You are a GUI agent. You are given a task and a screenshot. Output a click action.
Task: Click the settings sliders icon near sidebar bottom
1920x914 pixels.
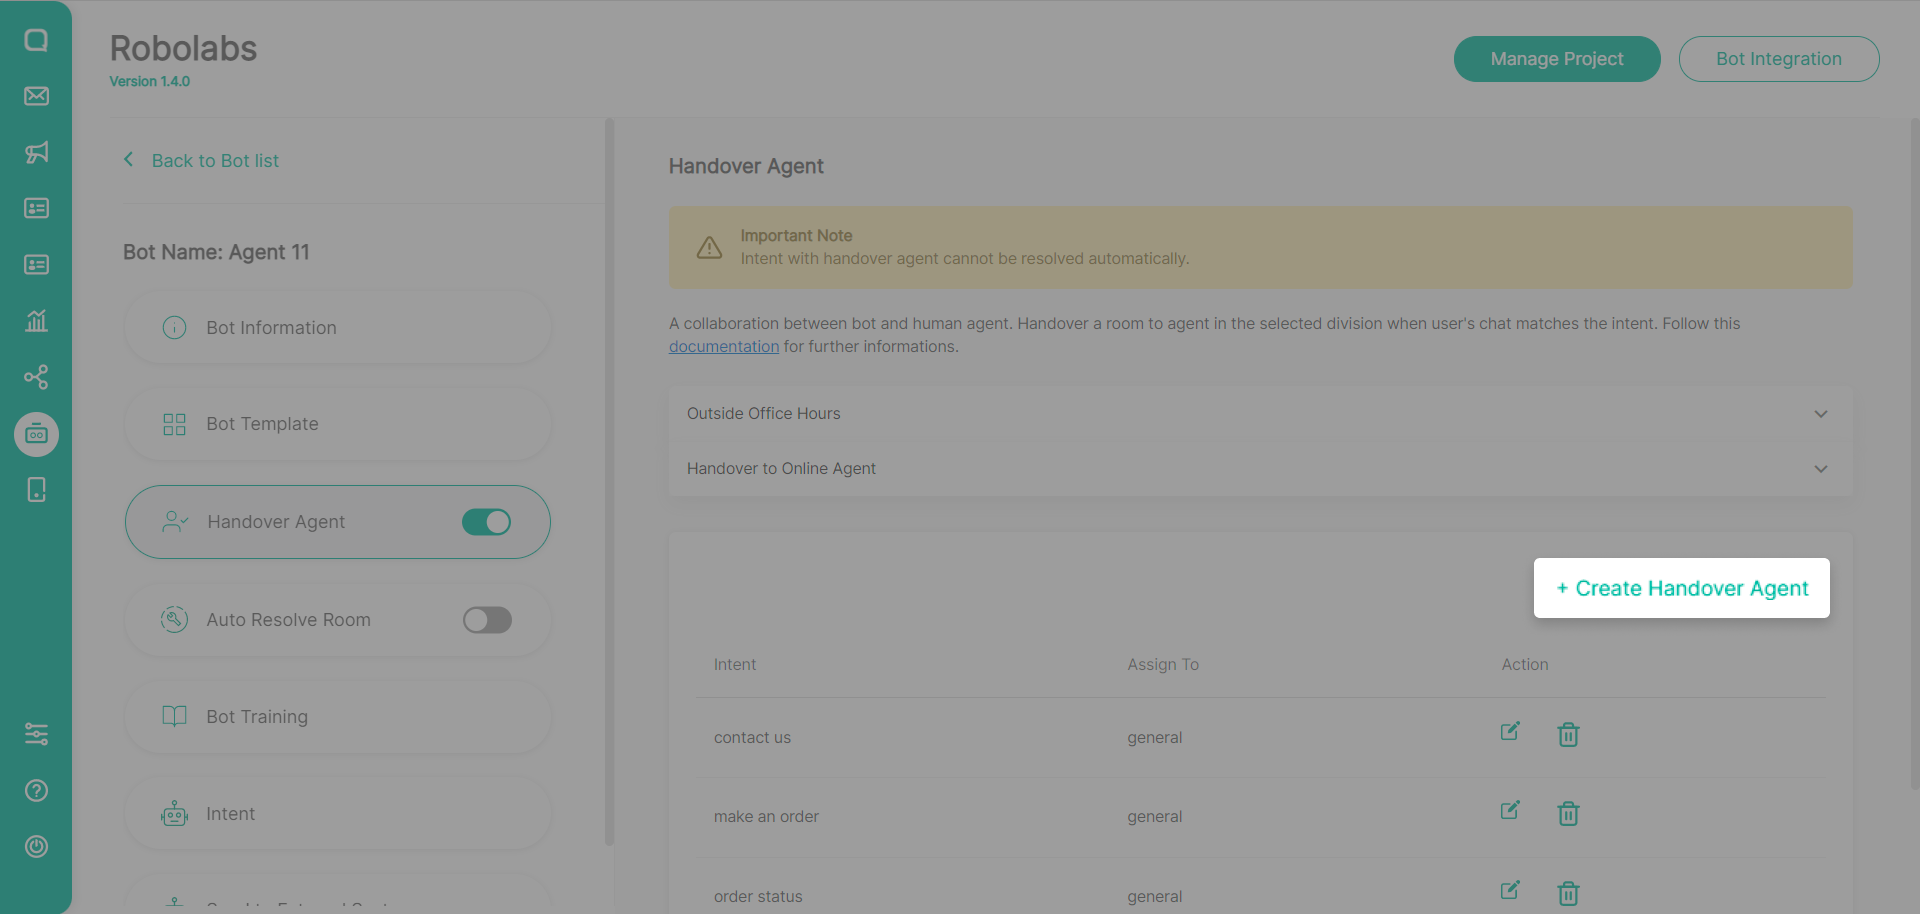(37, 733)
